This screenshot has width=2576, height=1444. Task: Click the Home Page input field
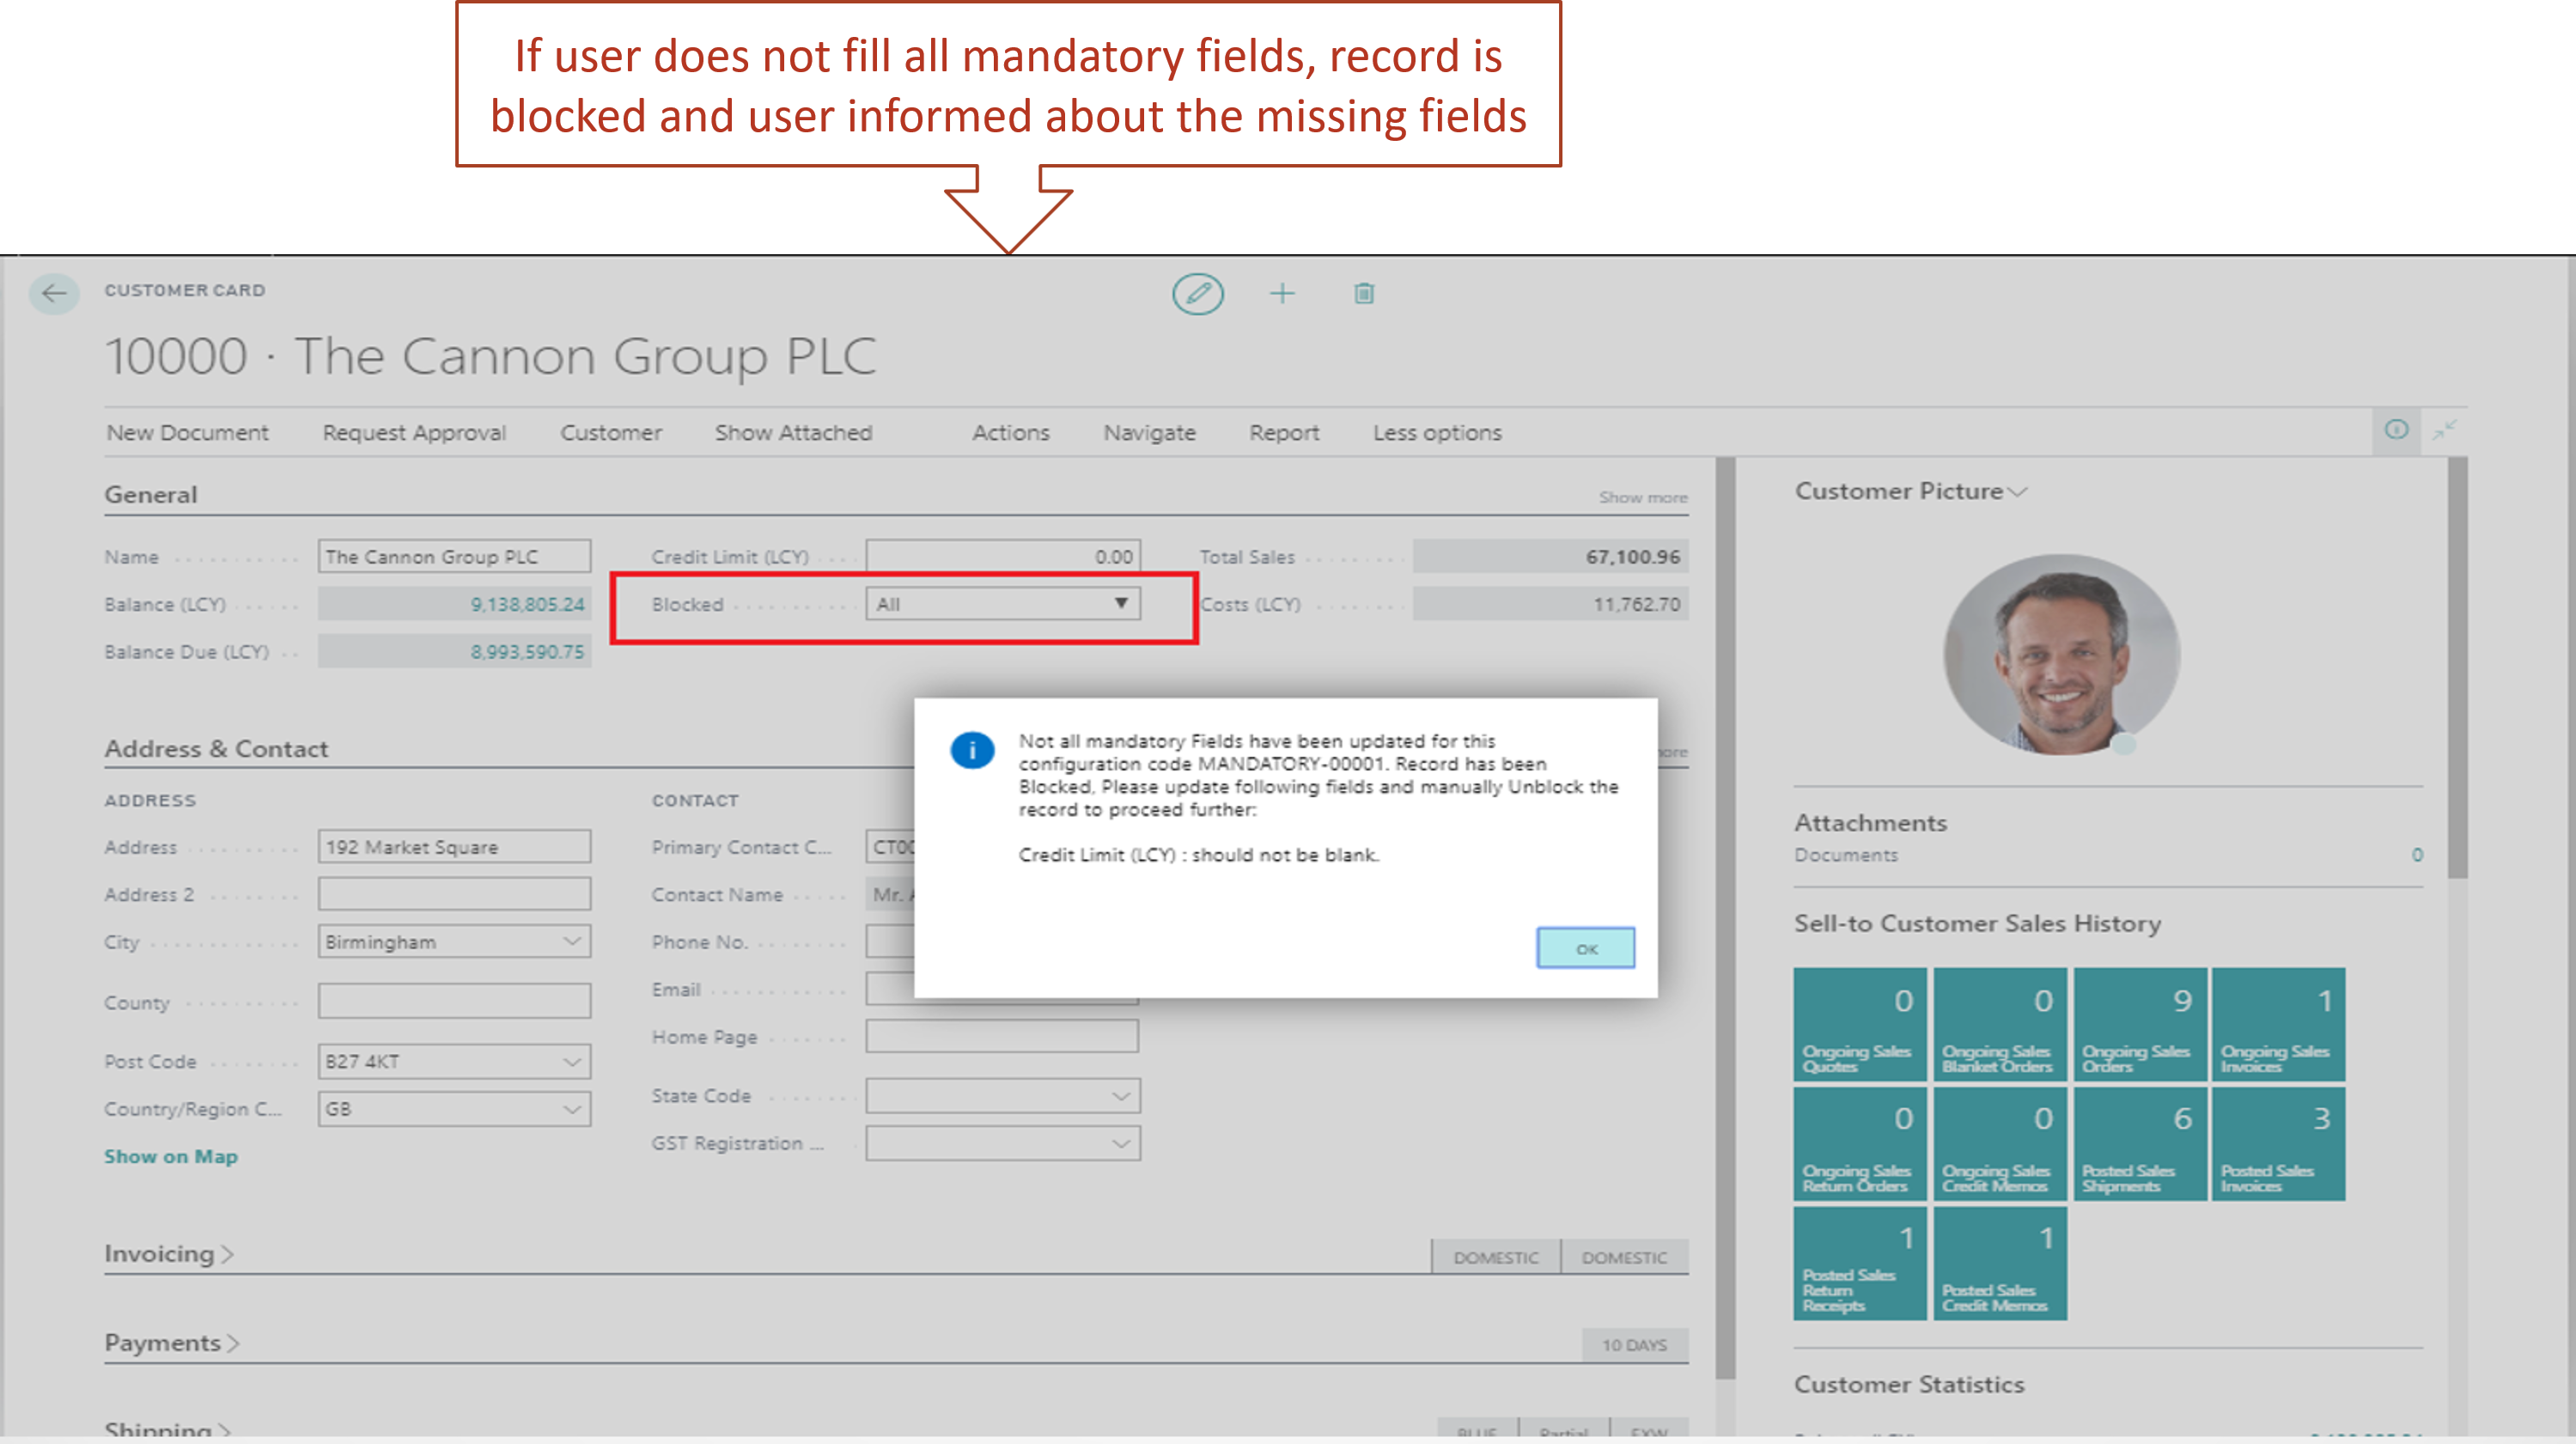tap(1002, 1037)
